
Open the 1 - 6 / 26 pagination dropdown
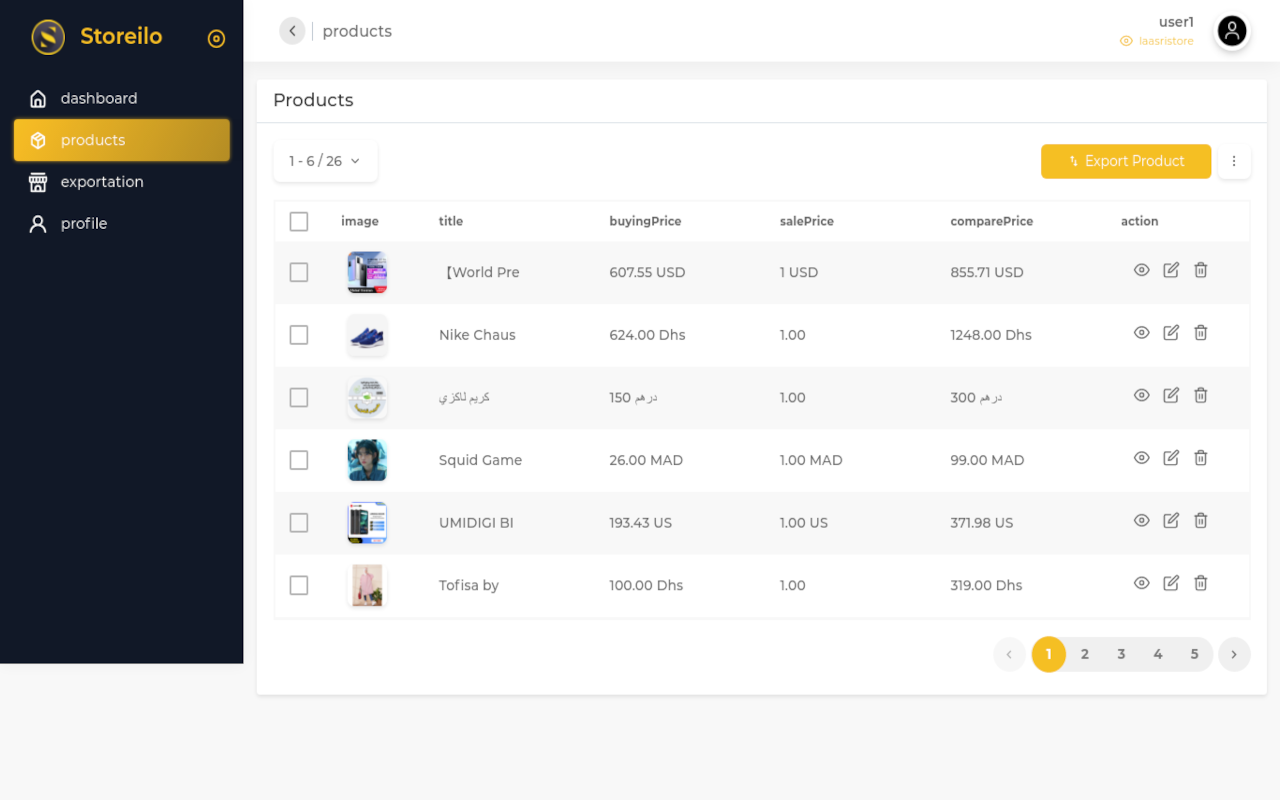(x=325, y=160)
